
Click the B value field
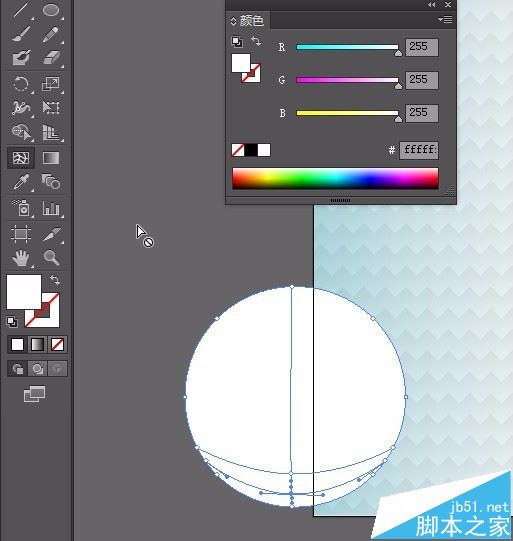[x=422, y=113]
